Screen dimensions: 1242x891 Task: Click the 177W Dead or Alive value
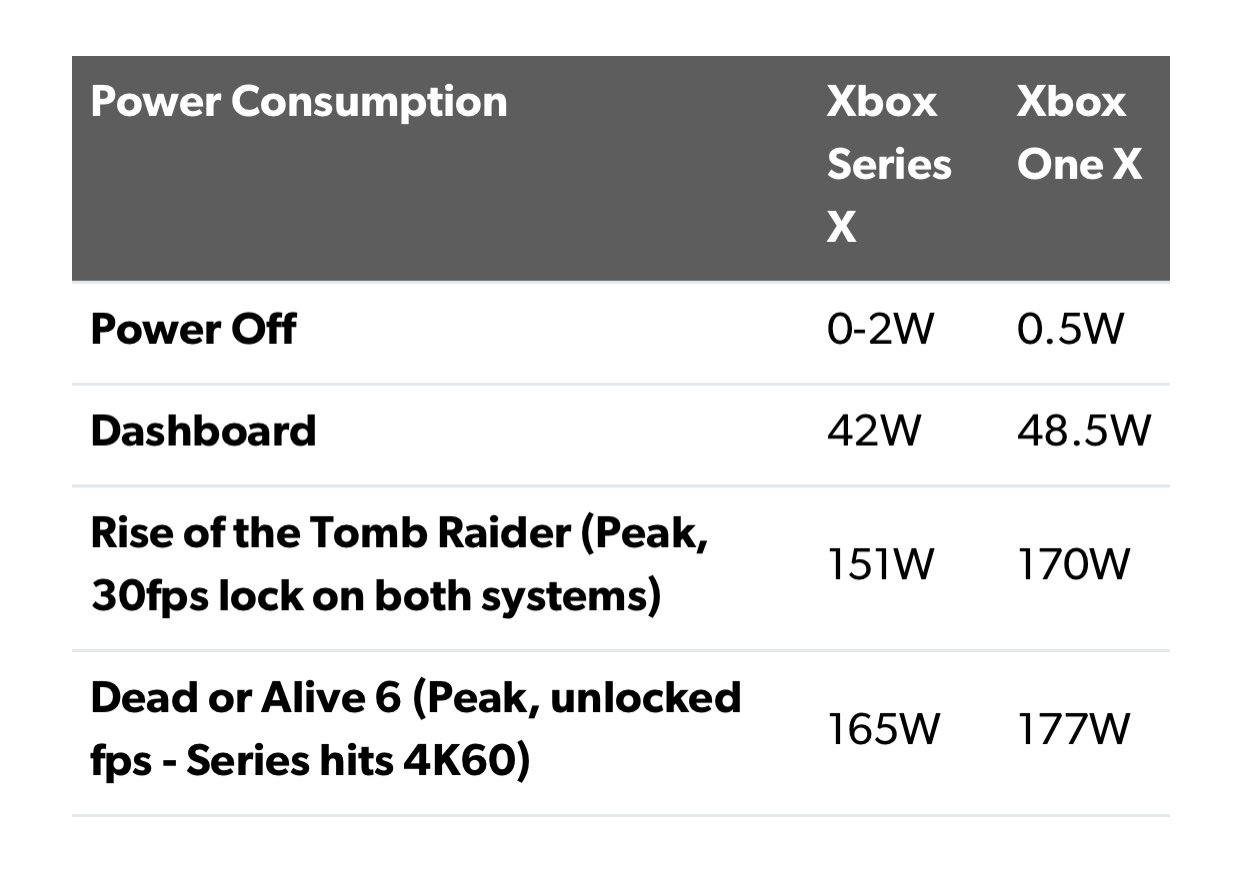coord(1072,730)
